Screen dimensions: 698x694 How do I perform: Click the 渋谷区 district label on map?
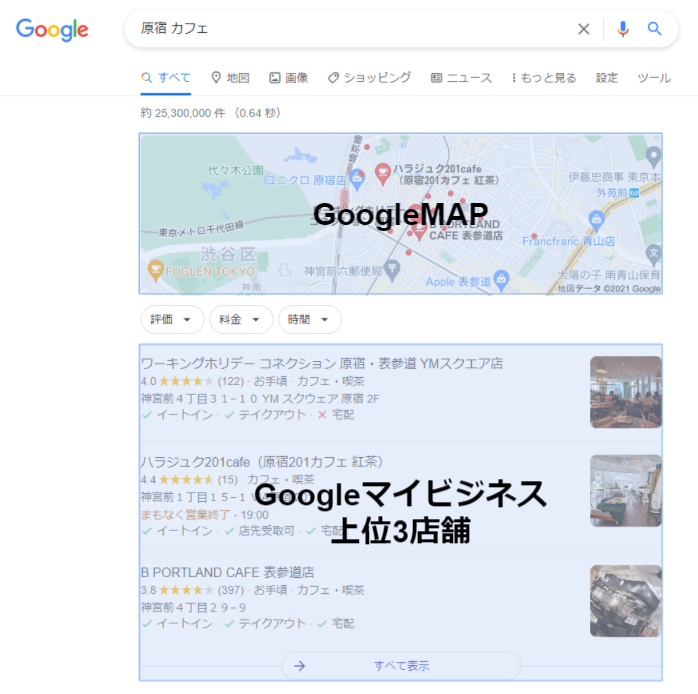point(228,255)
